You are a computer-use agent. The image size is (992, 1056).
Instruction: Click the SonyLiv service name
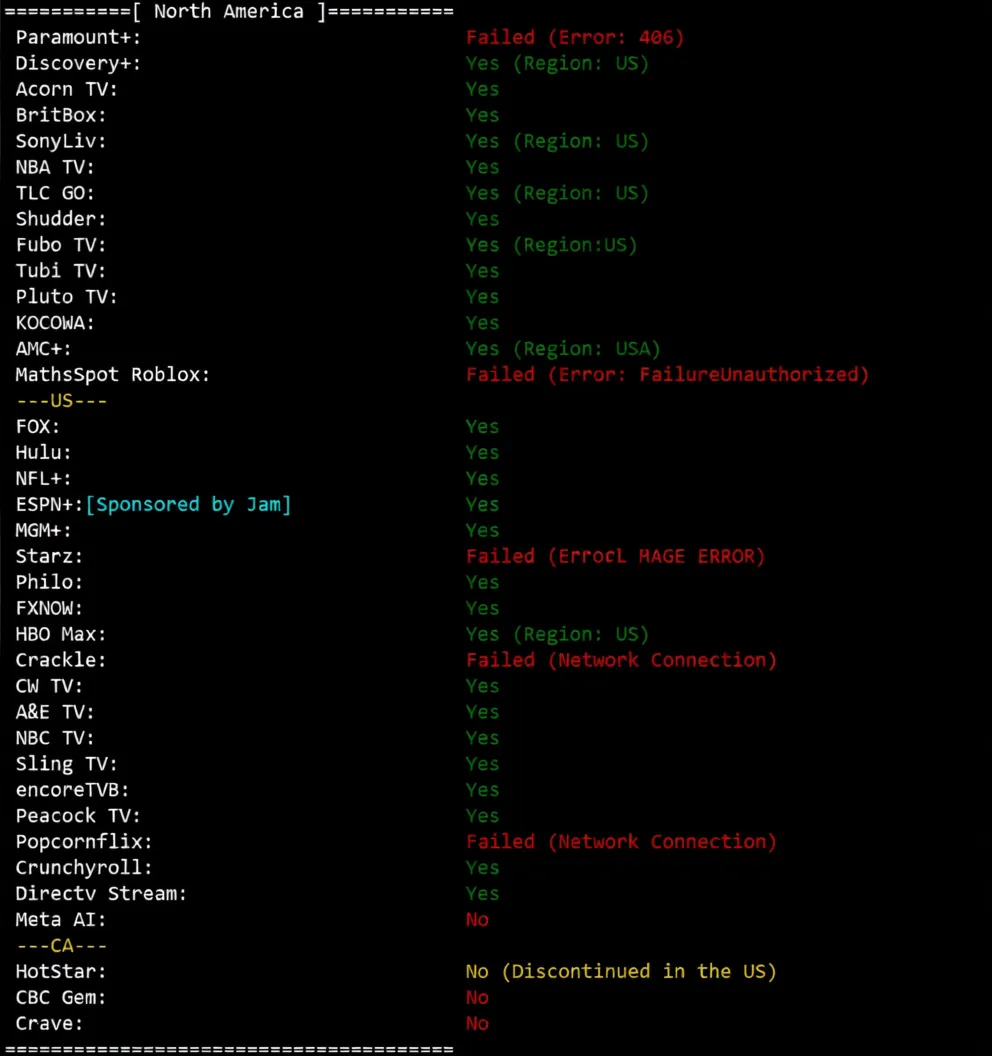(x=61, y=142)
